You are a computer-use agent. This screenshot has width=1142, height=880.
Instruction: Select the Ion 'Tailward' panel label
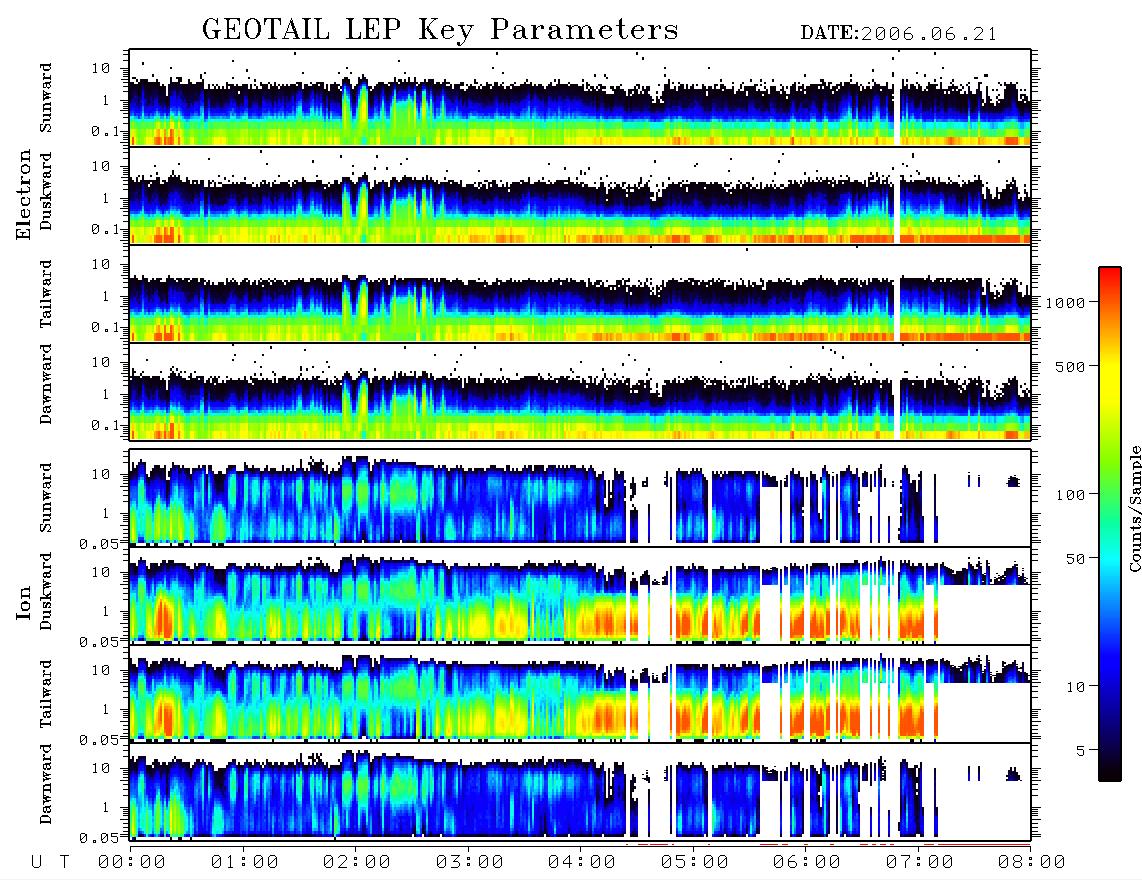[46, 694]
